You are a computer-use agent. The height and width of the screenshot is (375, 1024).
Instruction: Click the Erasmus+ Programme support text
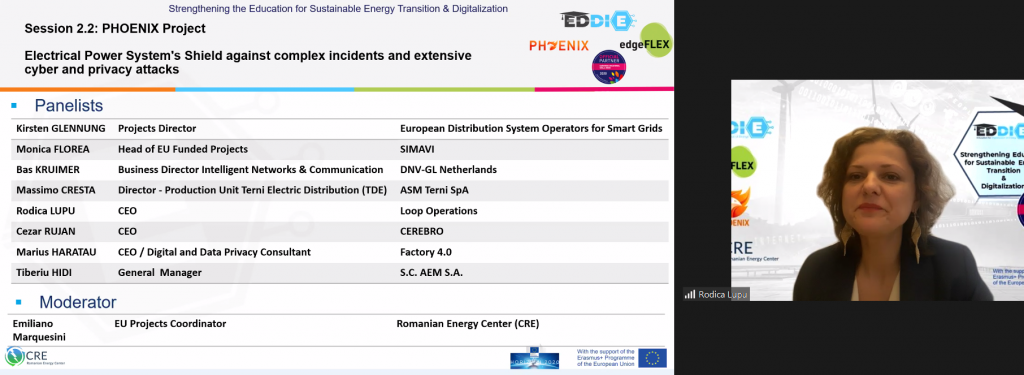pyautogui.click(x=605, y=357)
